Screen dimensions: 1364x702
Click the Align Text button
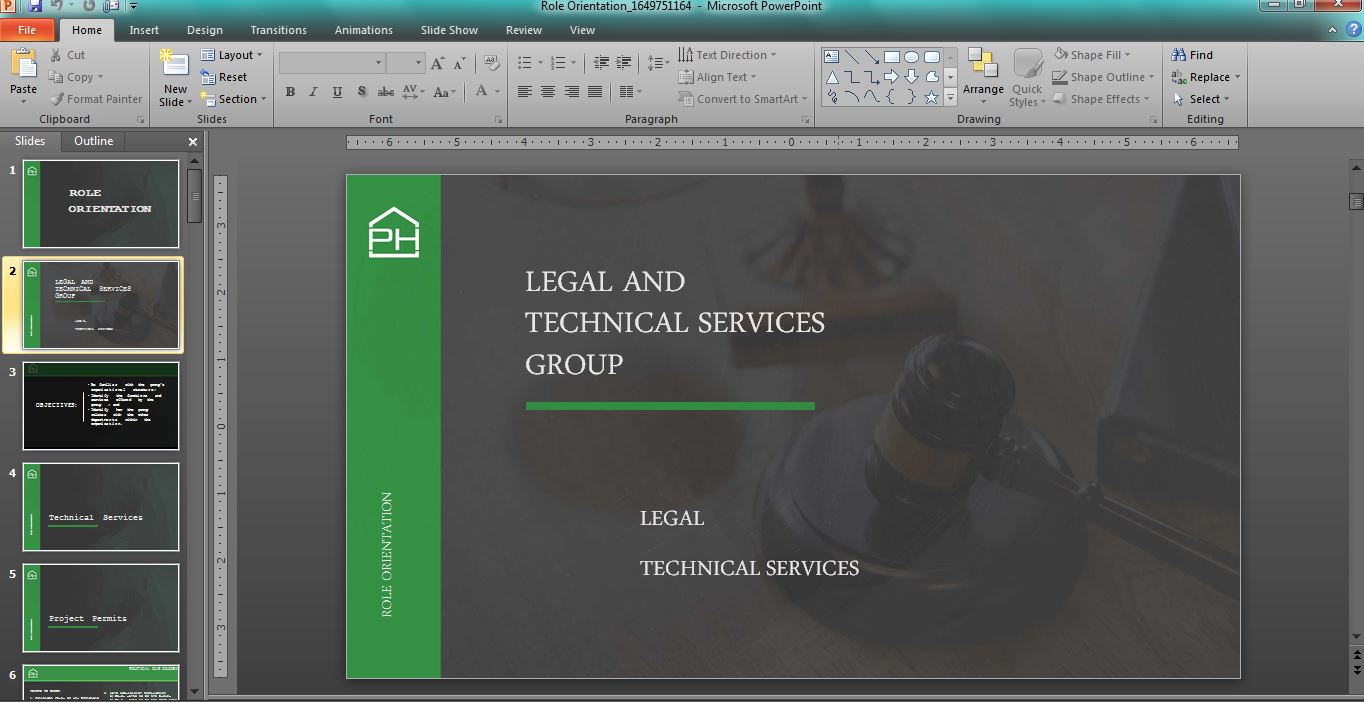click(x=717, y=77)
